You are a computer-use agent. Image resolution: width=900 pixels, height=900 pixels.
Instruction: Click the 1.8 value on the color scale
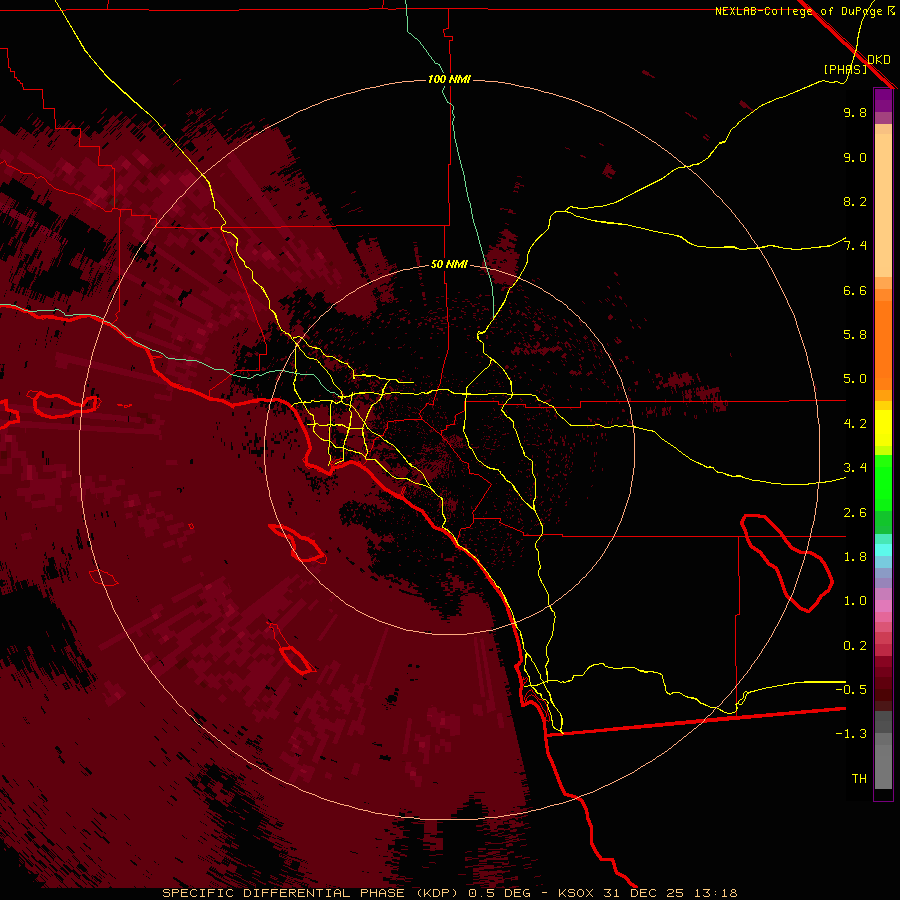click(855, 557)
